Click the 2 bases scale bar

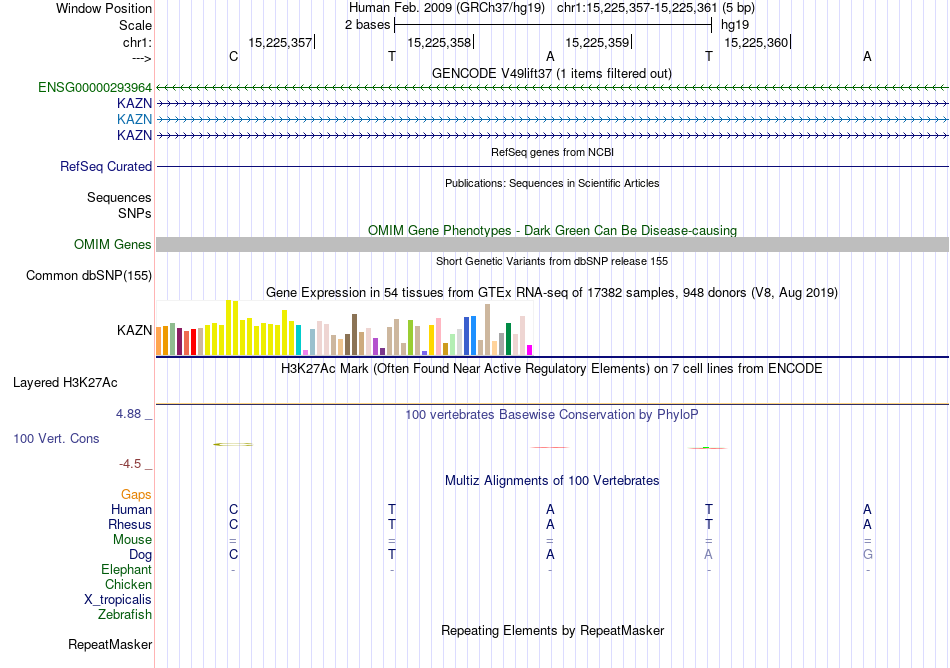[x=553, y=25]
